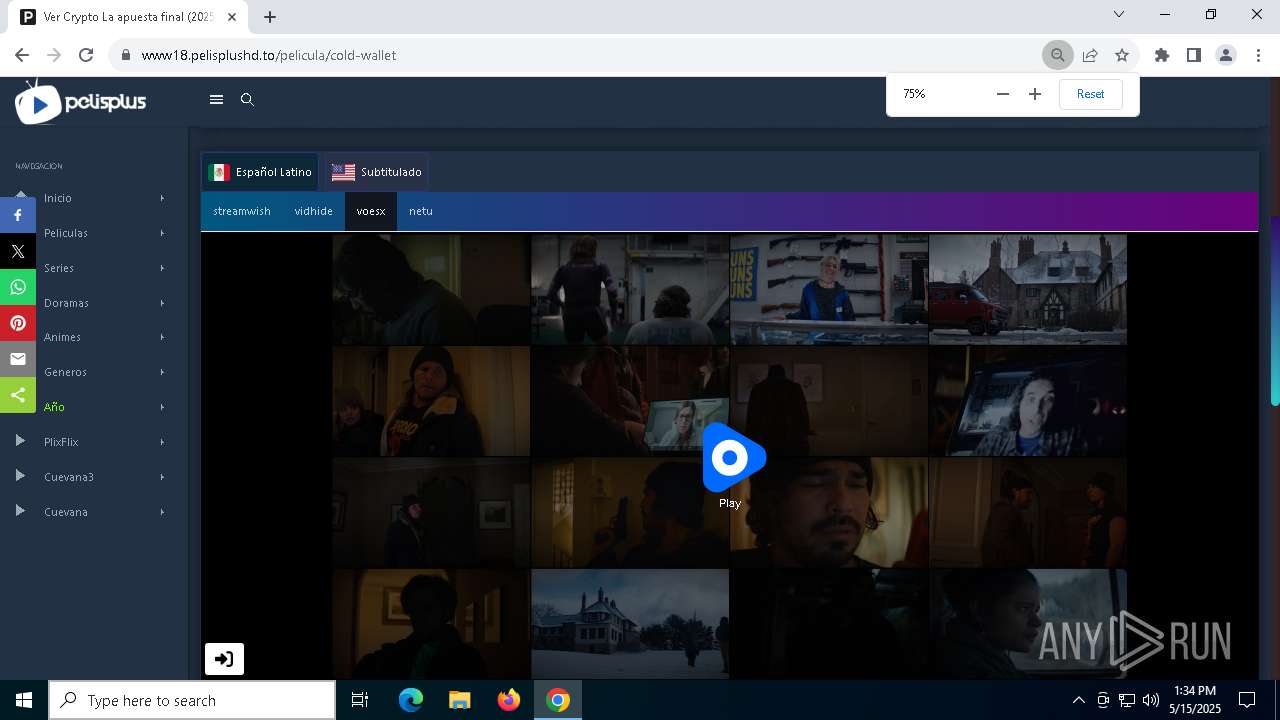The height and width of the screenshot is (720, 1280).
Task: Switch to the netu server
Action: [421, 211]
